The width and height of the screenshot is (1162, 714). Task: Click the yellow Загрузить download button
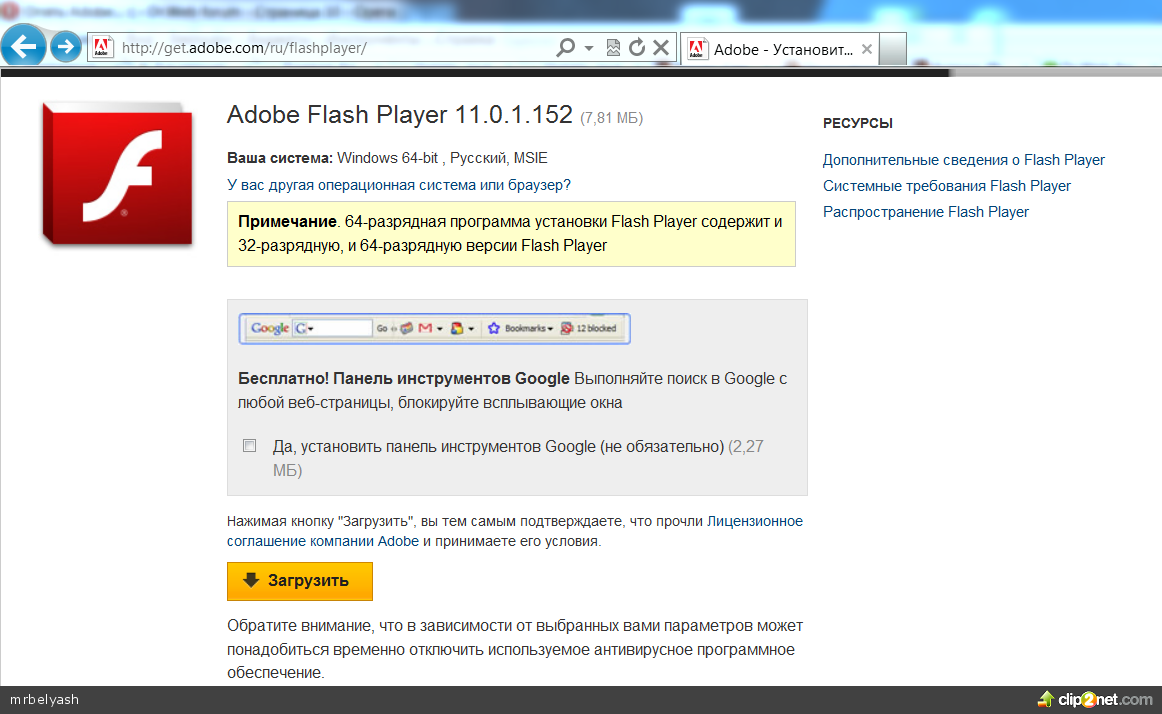(299, 581)
